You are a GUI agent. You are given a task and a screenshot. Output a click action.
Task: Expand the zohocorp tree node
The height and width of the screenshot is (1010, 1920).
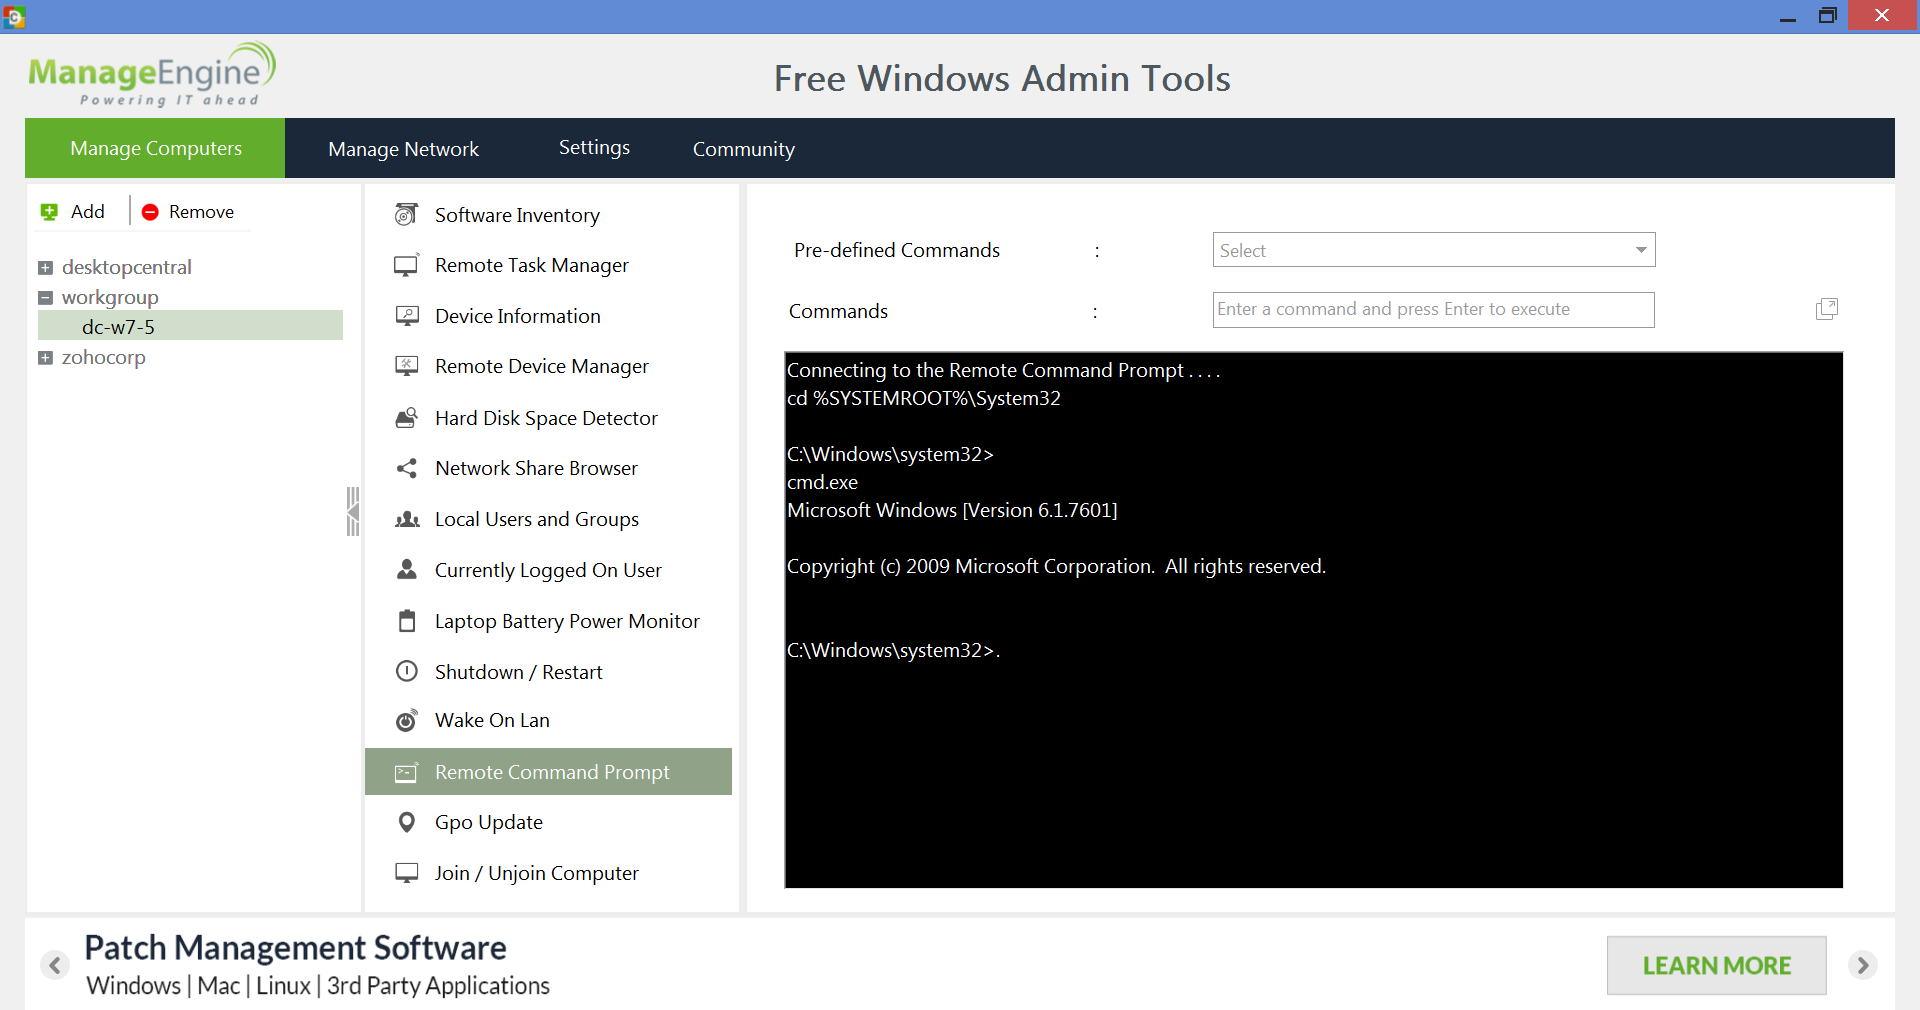[x=45, y=358]
